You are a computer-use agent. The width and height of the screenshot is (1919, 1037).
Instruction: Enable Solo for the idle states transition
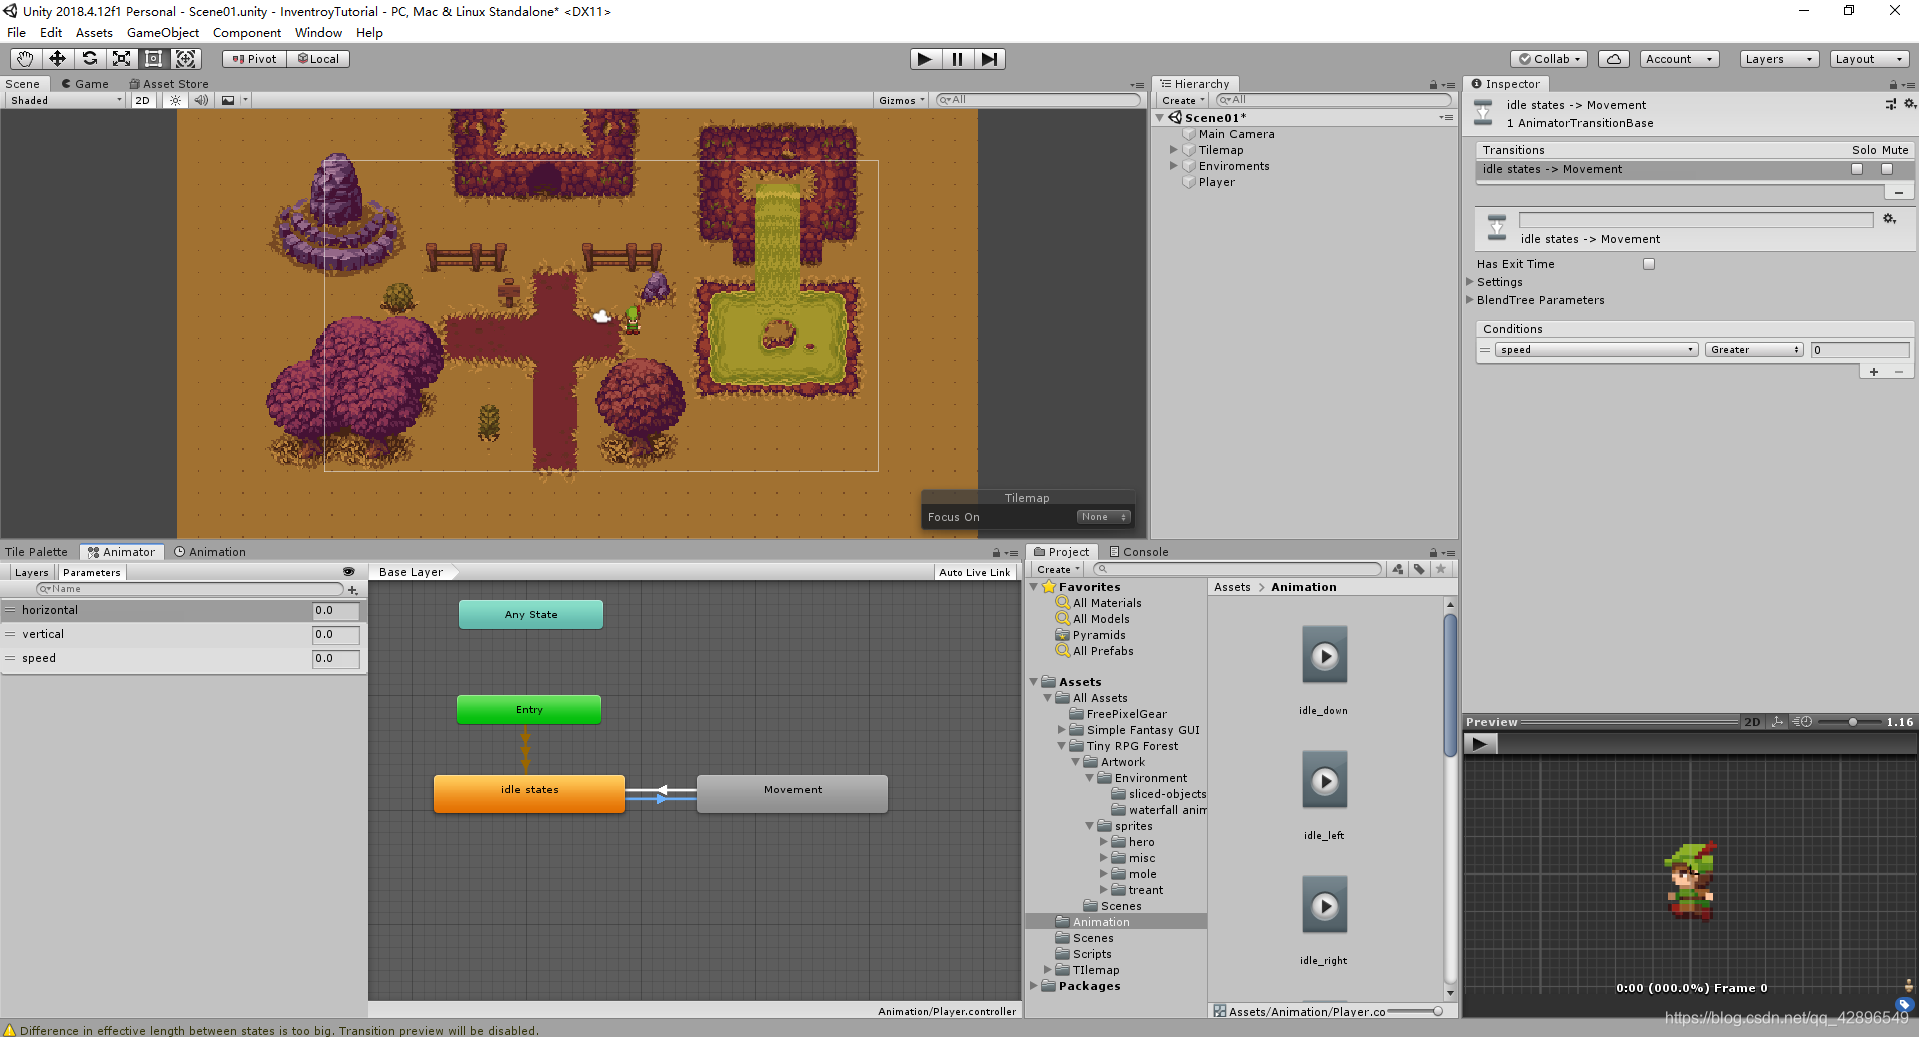click(1856, 169)
